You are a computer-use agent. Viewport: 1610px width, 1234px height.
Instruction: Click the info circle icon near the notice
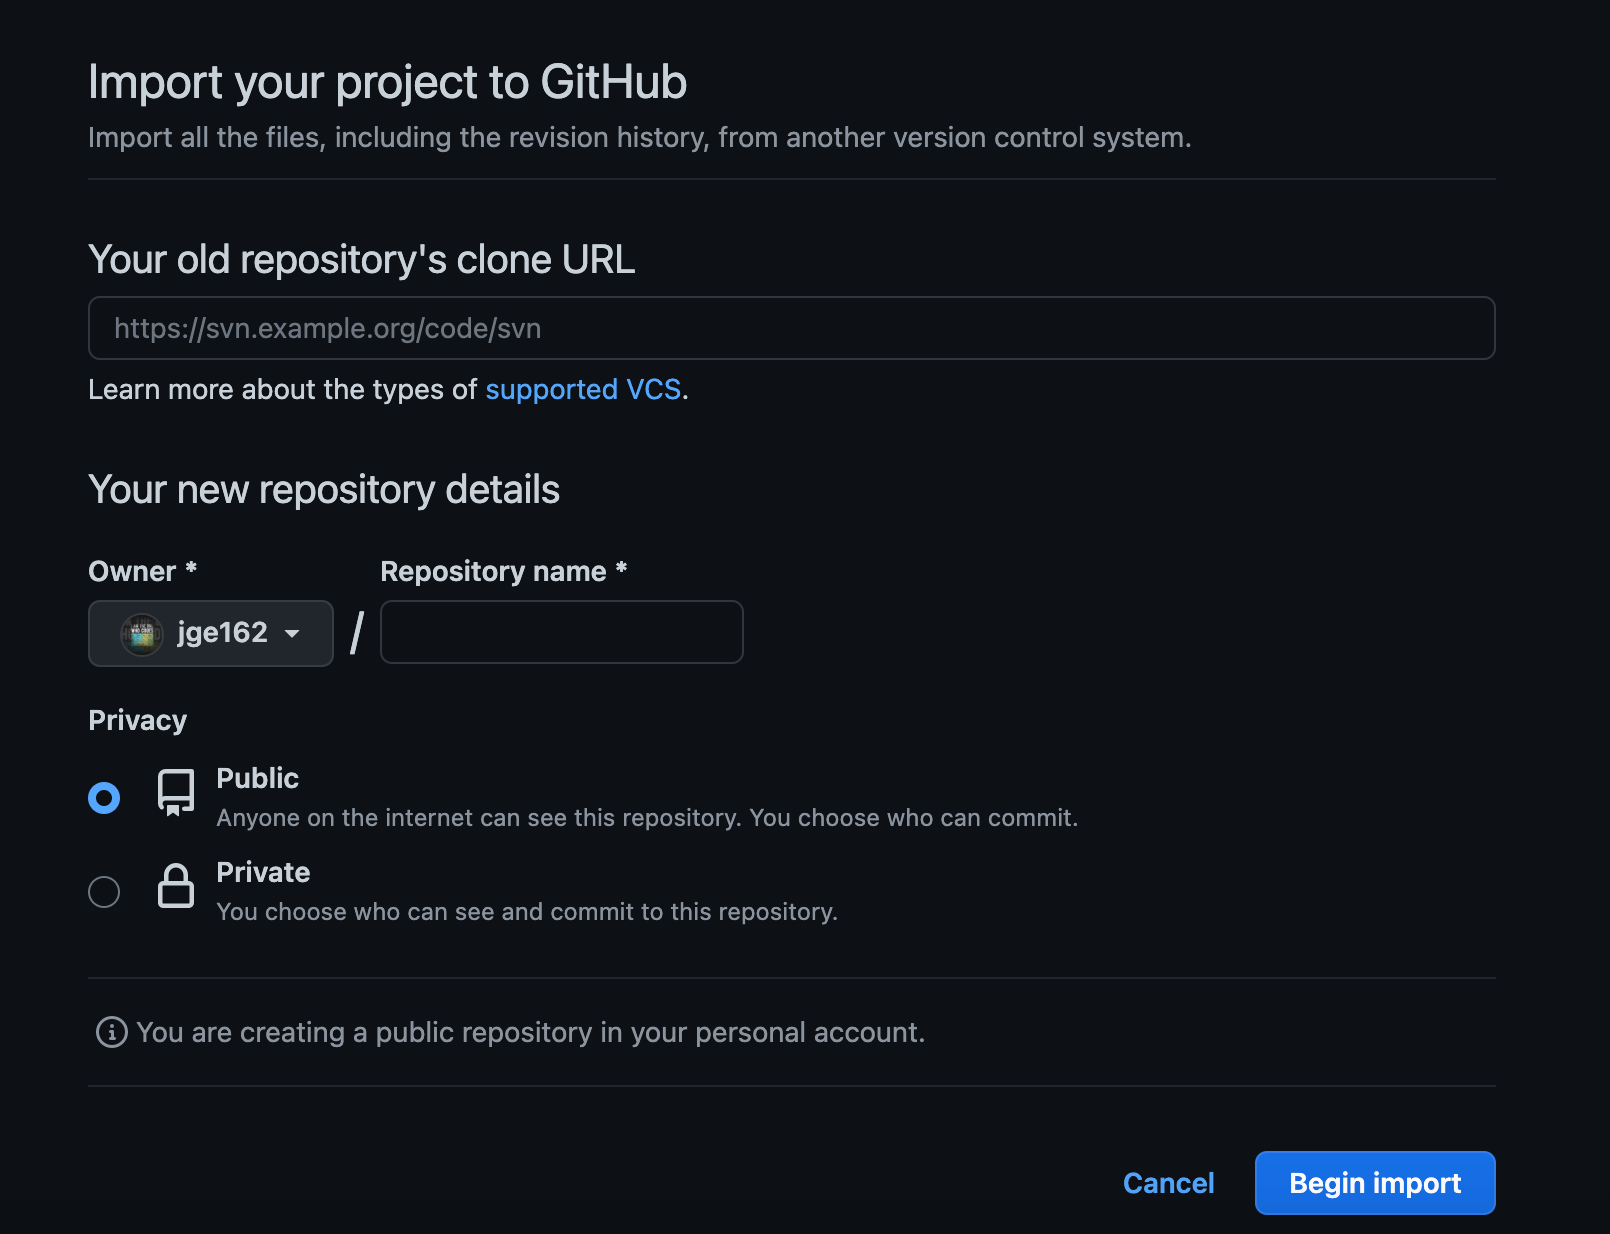[x=109, y=1032]
